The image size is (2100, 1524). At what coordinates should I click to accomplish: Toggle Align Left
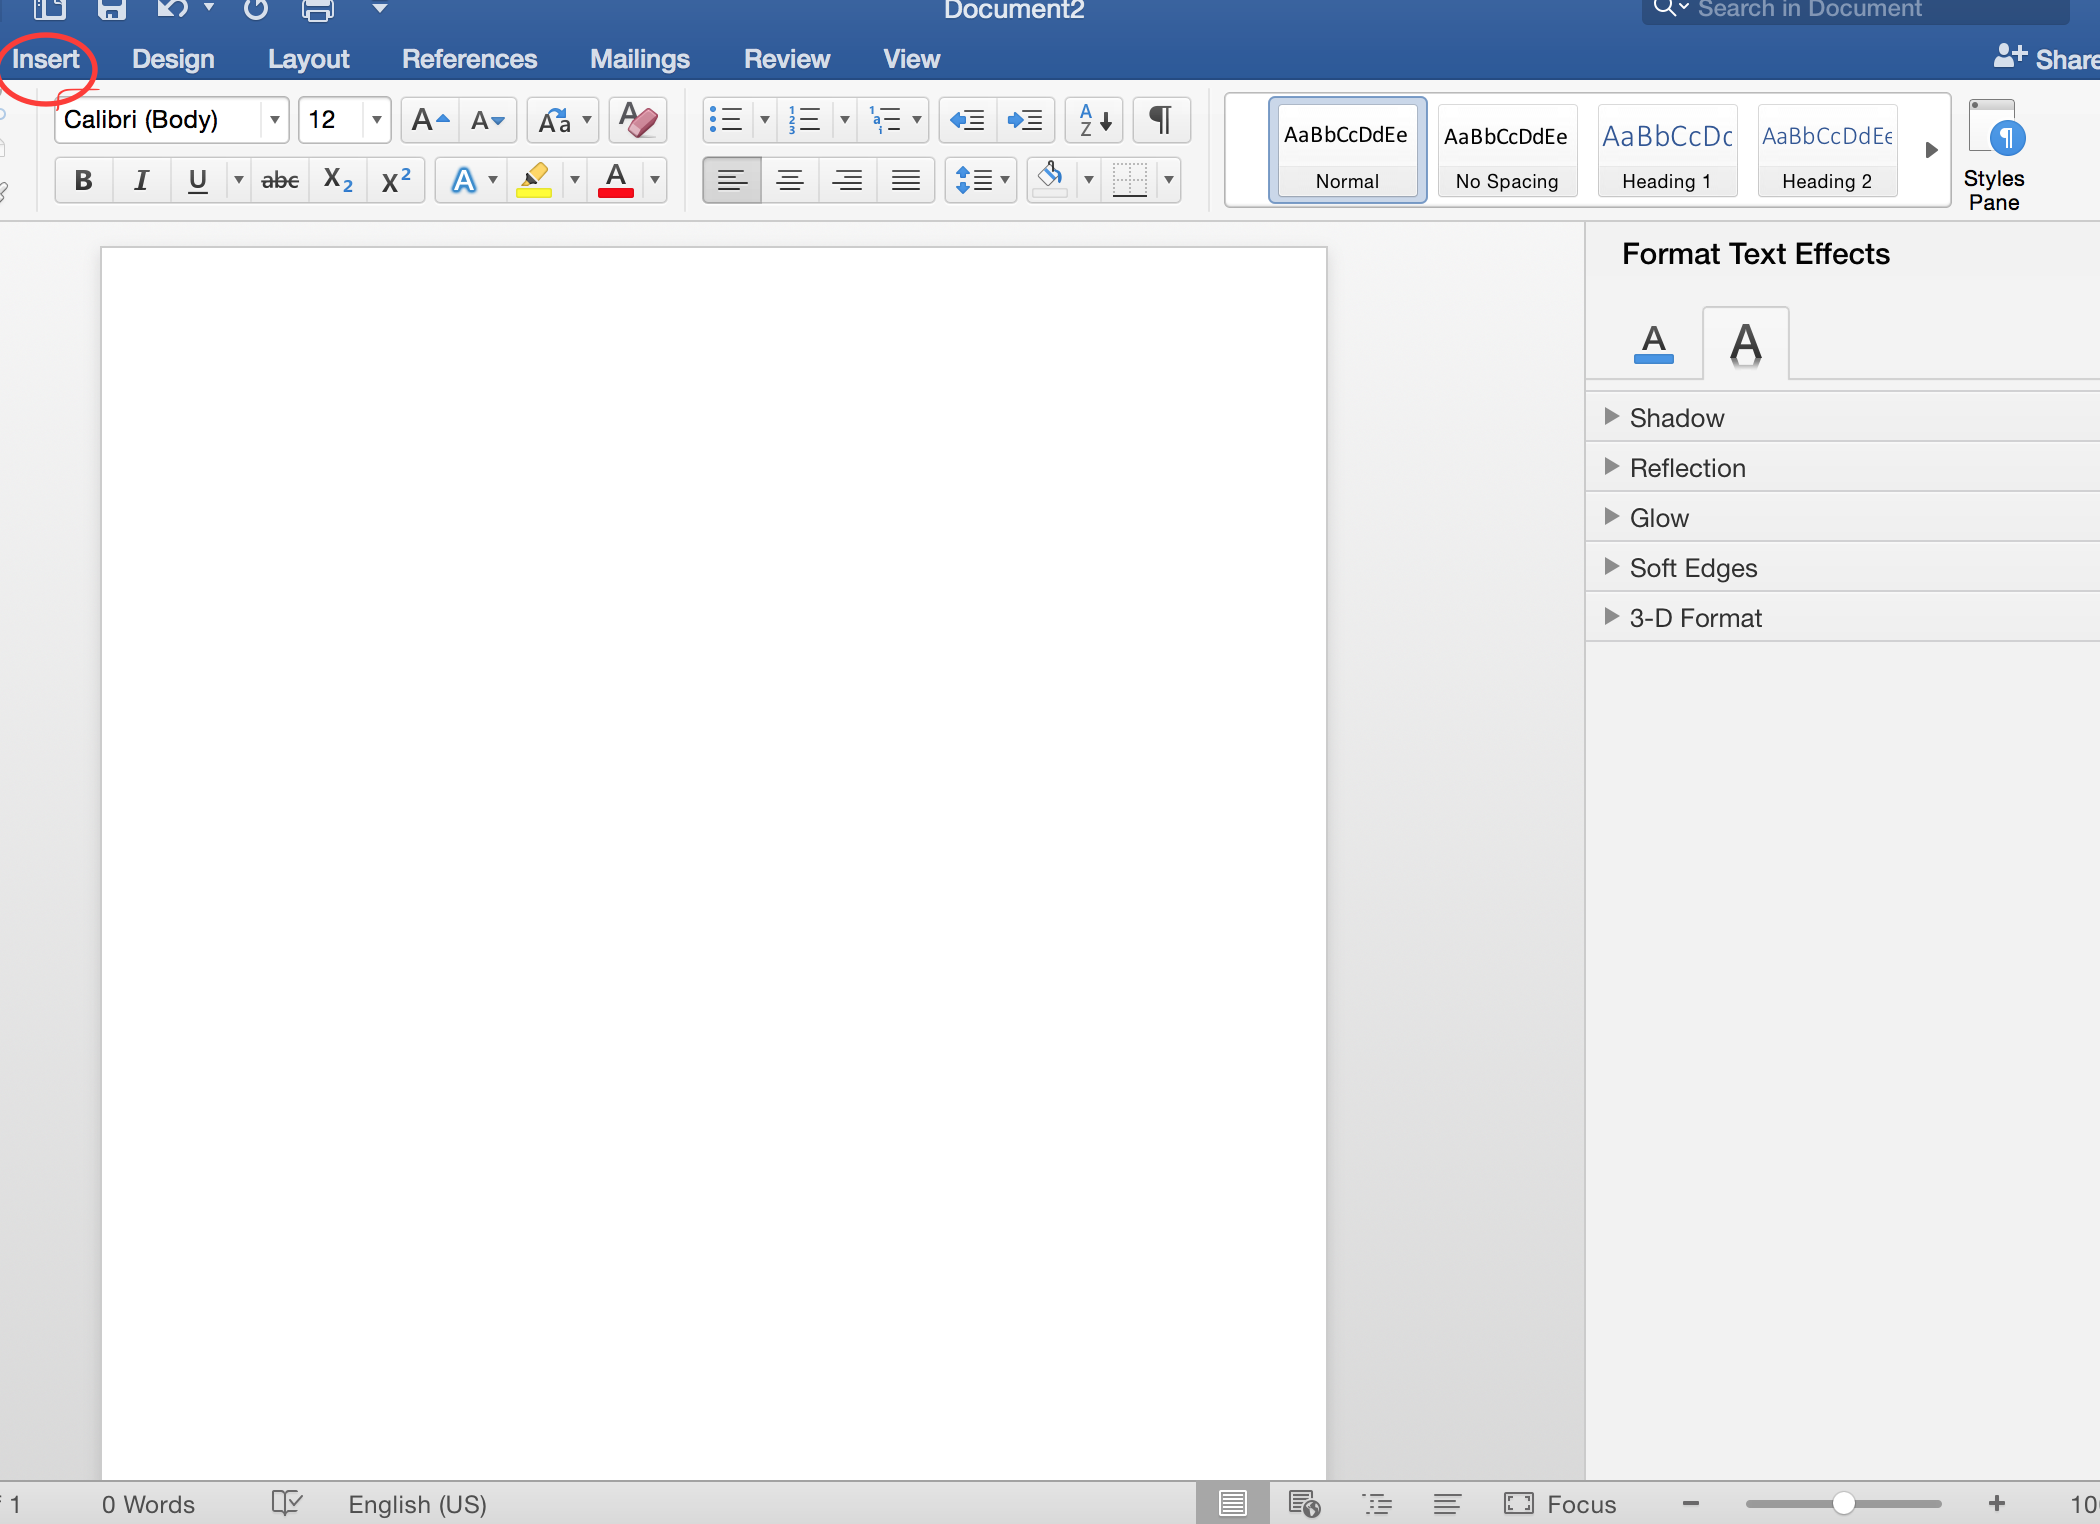click(x=732, y=180)
